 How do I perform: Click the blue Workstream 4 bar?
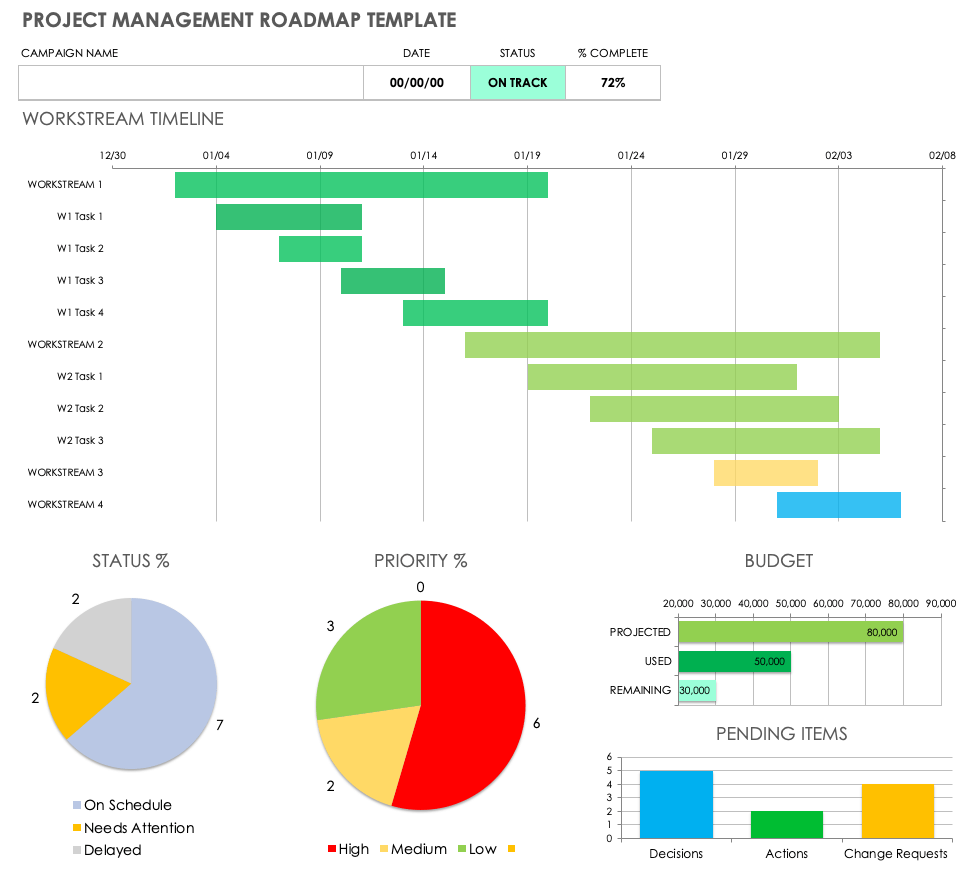pos(838,505)
